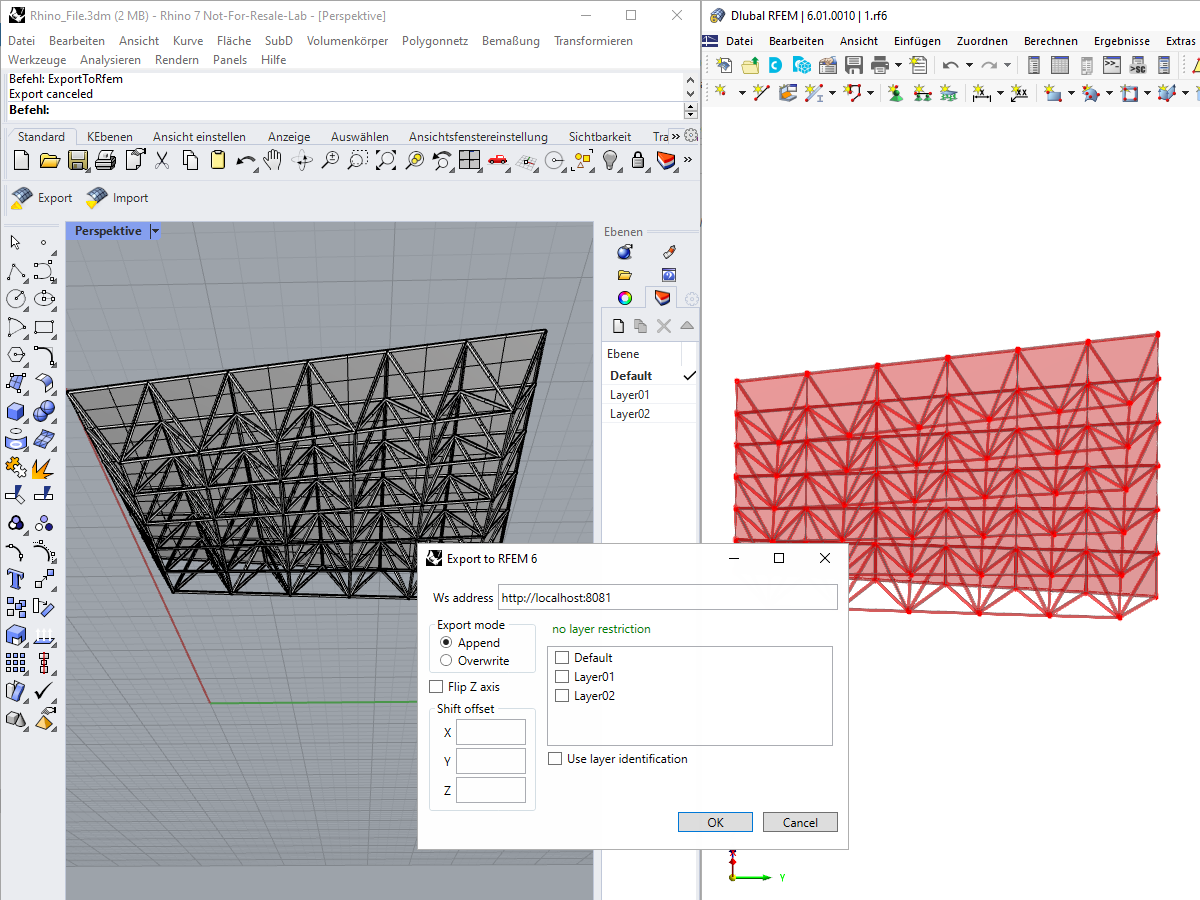Switch to the Sichtbarkeit toolbar tab
Screen dimensions: 1200x900
599,137
